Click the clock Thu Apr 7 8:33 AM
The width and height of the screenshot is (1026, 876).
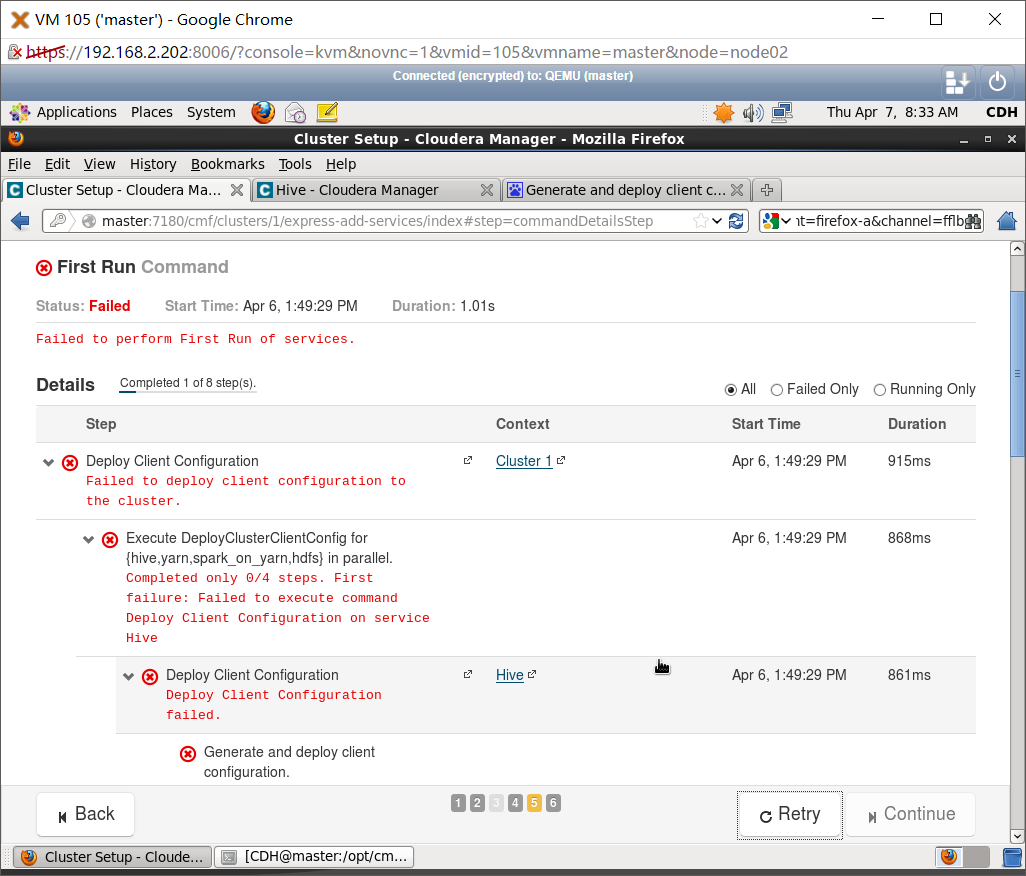click(x=892, y=113)
